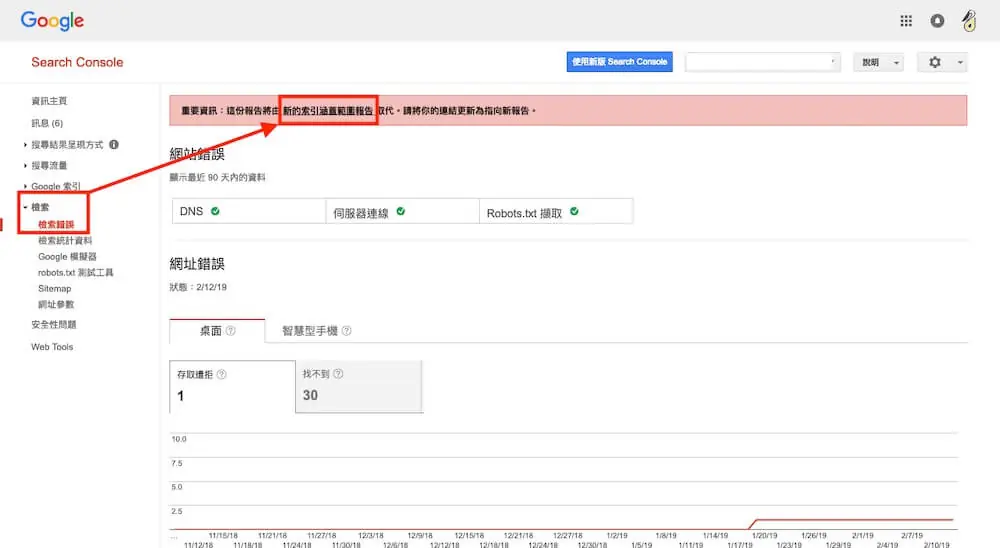Expand 搜尋流量 sidebar section
The width and height of the screenshot is (1000, 548).
pos(48,165)
